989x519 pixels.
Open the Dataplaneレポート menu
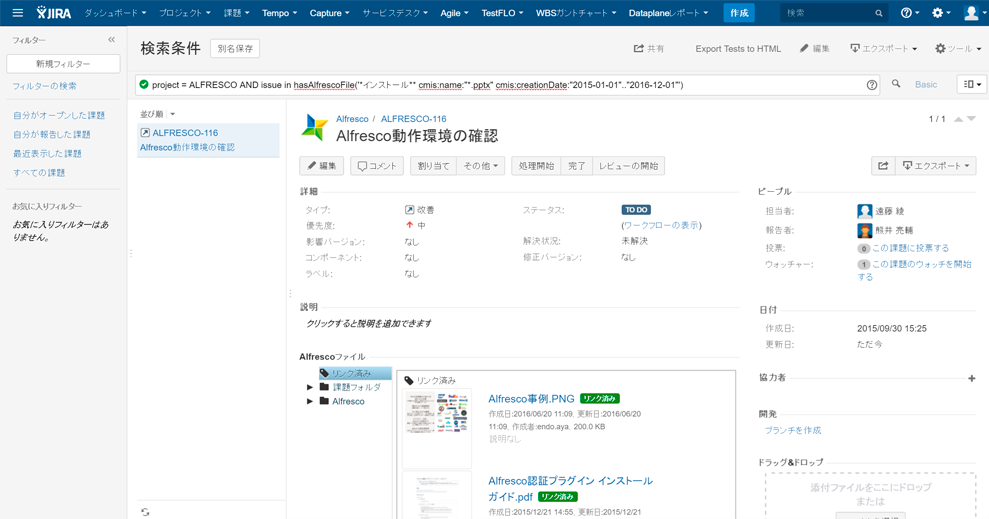tap(668, 13)
